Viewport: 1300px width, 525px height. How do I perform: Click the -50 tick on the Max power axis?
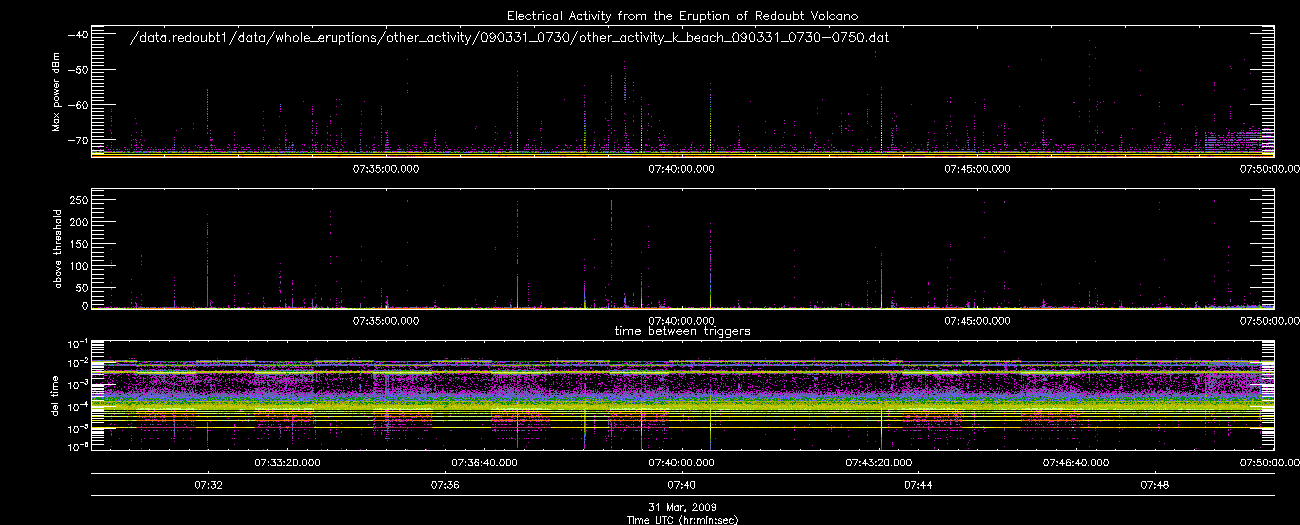[76, 69]
